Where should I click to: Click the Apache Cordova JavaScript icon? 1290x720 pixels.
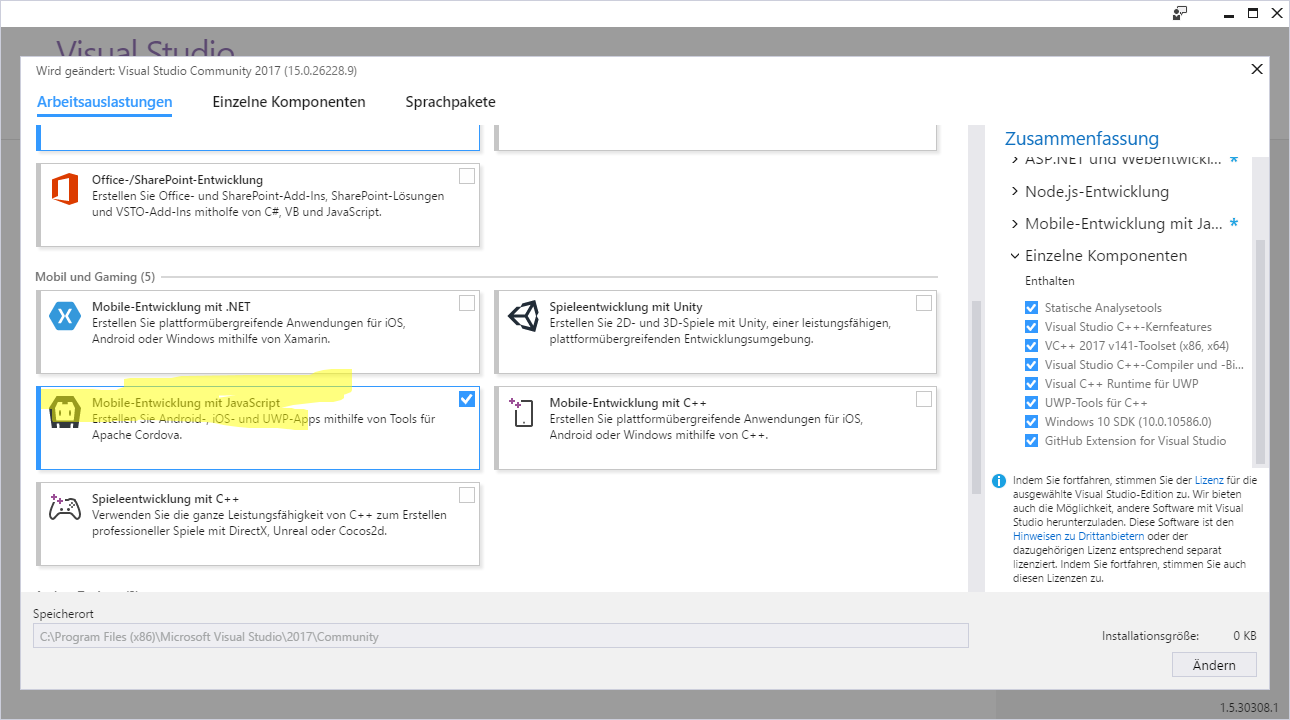click(x=65, y=413)
